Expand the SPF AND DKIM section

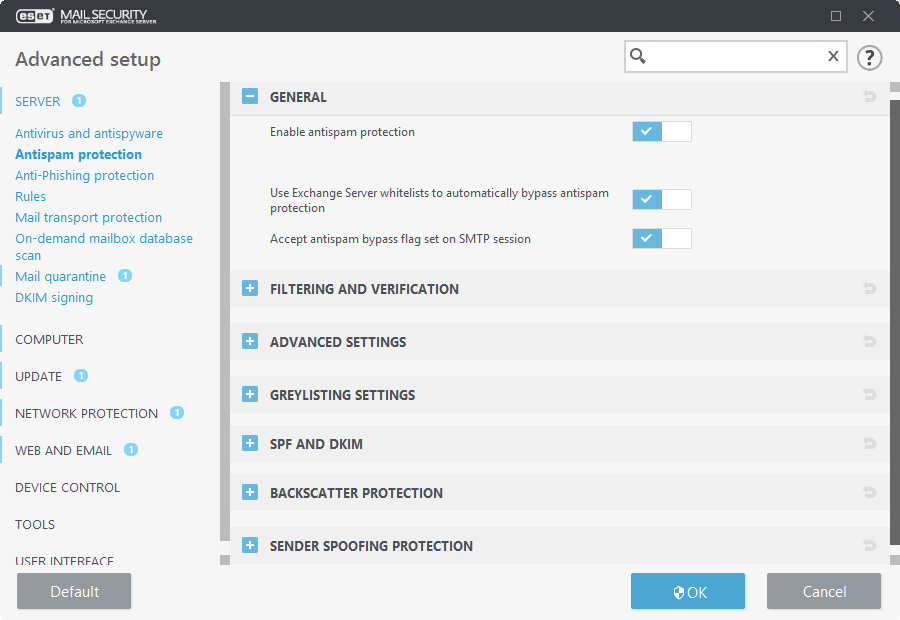(249, 443)
